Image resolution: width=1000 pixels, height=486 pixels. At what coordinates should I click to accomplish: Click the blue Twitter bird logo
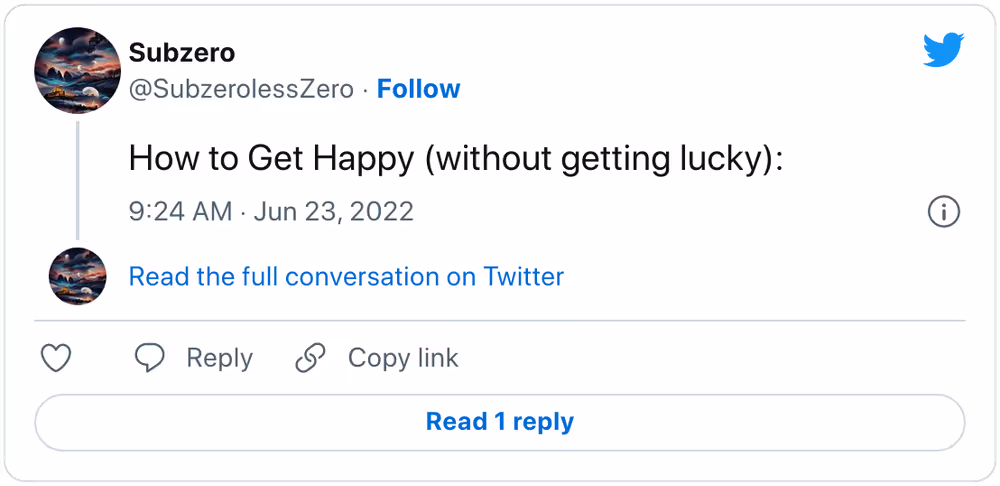944,50
